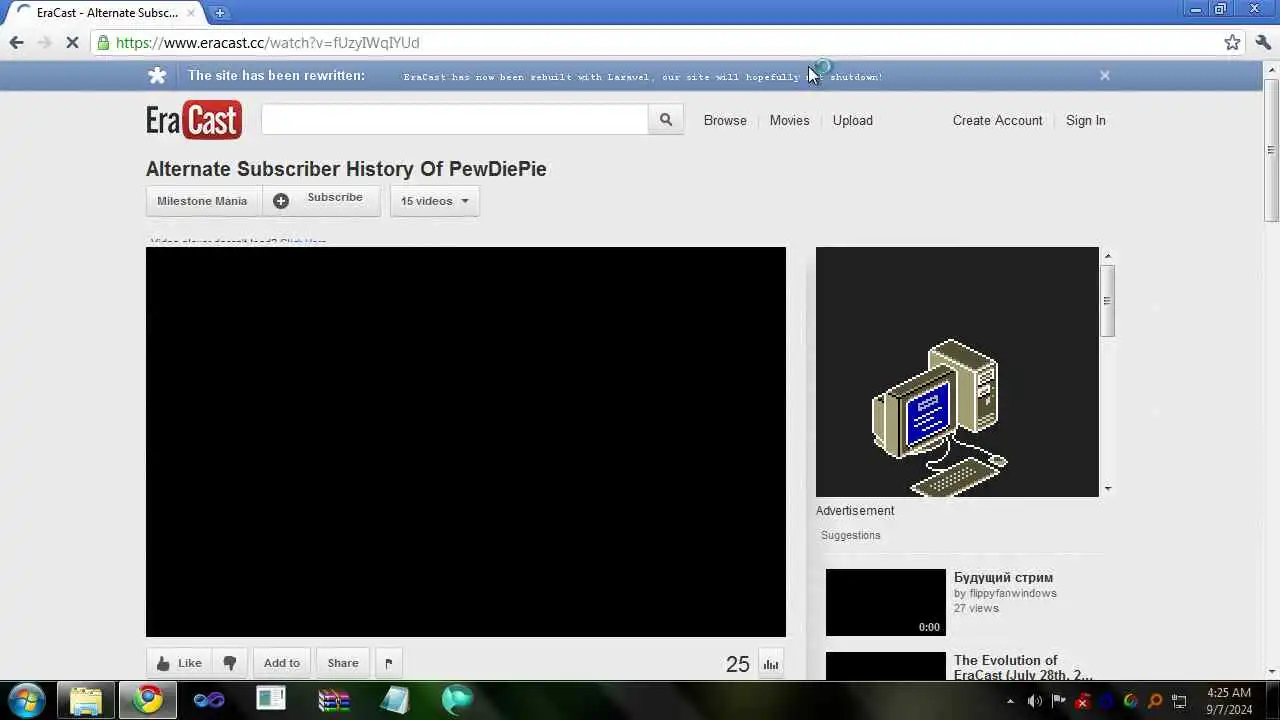Open the Chrome wrench settings menu
This screenshot has width=1280, height=720.
1263,42
